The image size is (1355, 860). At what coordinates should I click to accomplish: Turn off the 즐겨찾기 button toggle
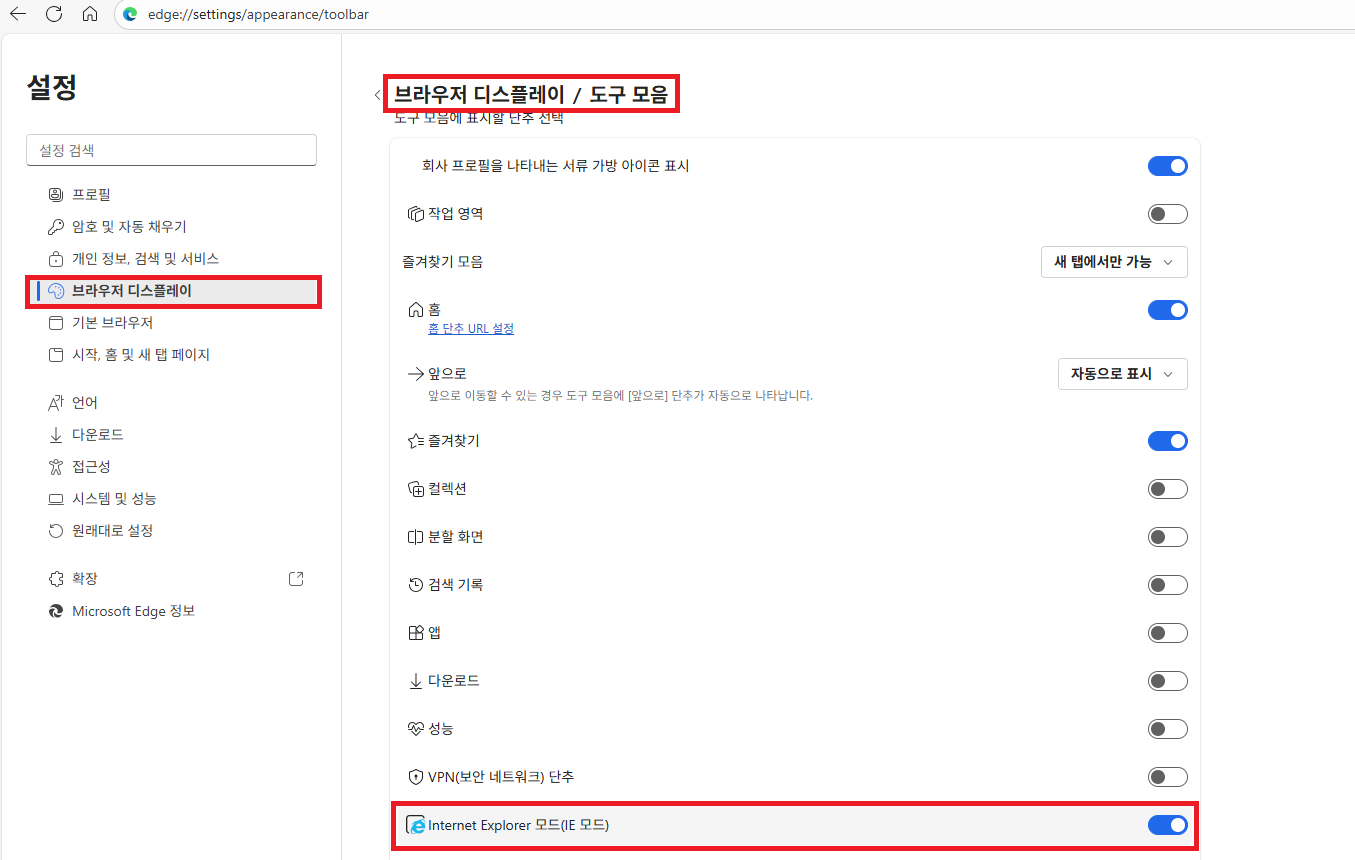click(1167, 441)
